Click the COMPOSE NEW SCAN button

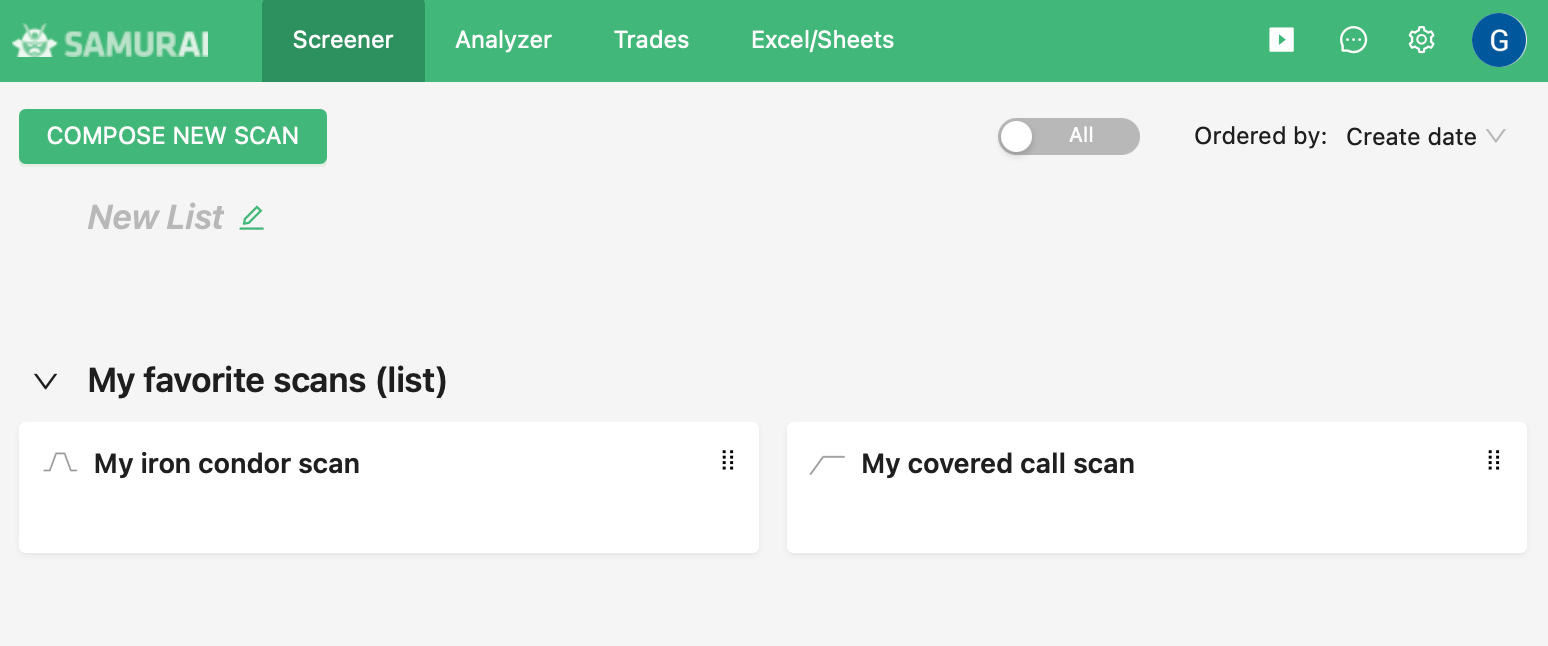pos(172,136)
